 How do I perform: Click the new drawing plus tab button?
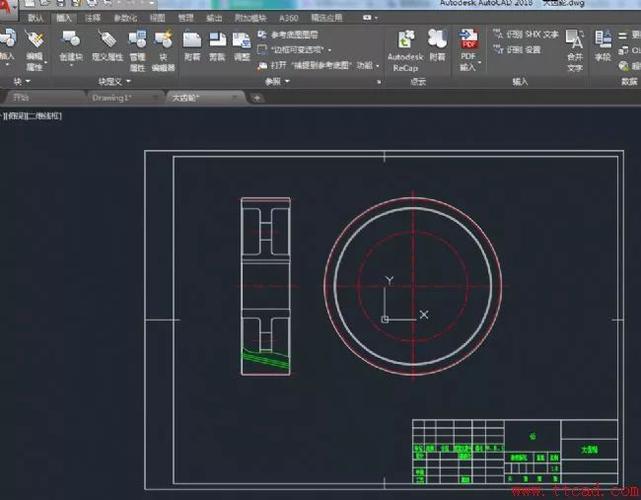click(x=257, y=98)
